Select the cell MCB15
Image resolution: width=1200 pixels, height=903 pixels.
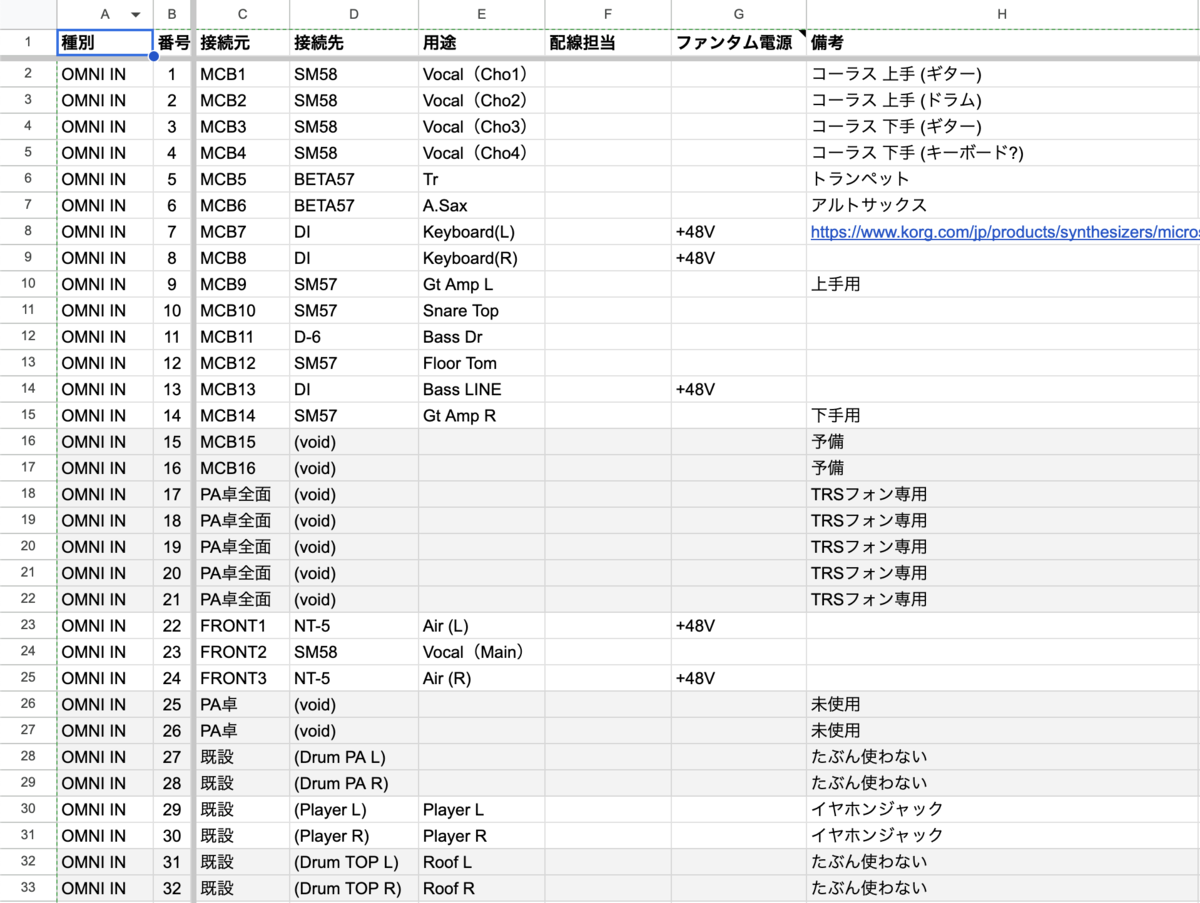click(242, 442)
